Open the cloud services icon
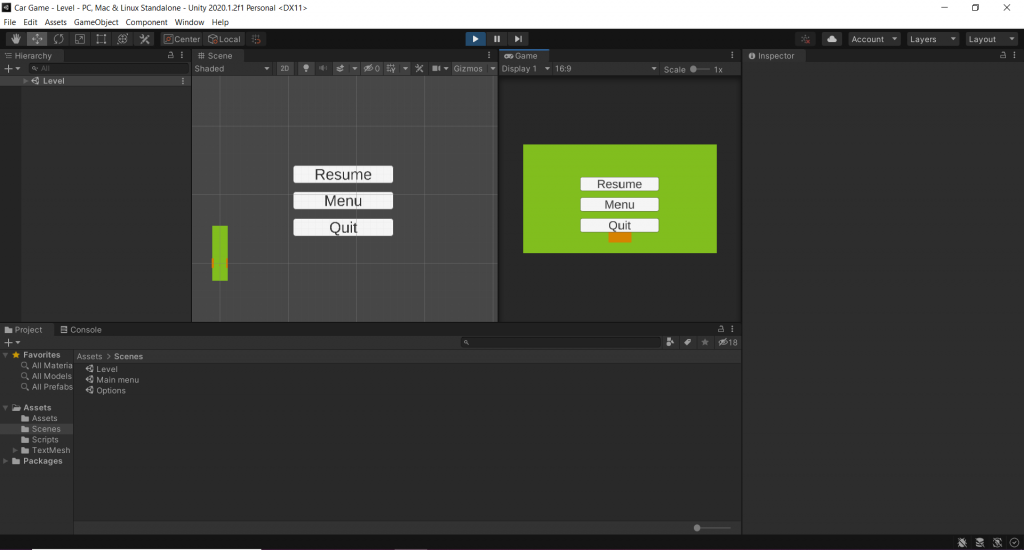Screen dimensions: 1024x550 point(832,39)
